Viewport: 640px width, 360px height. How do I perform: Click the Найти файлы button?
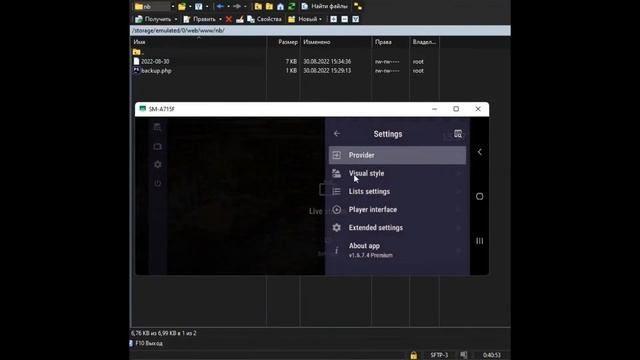[x=324, y=6]
